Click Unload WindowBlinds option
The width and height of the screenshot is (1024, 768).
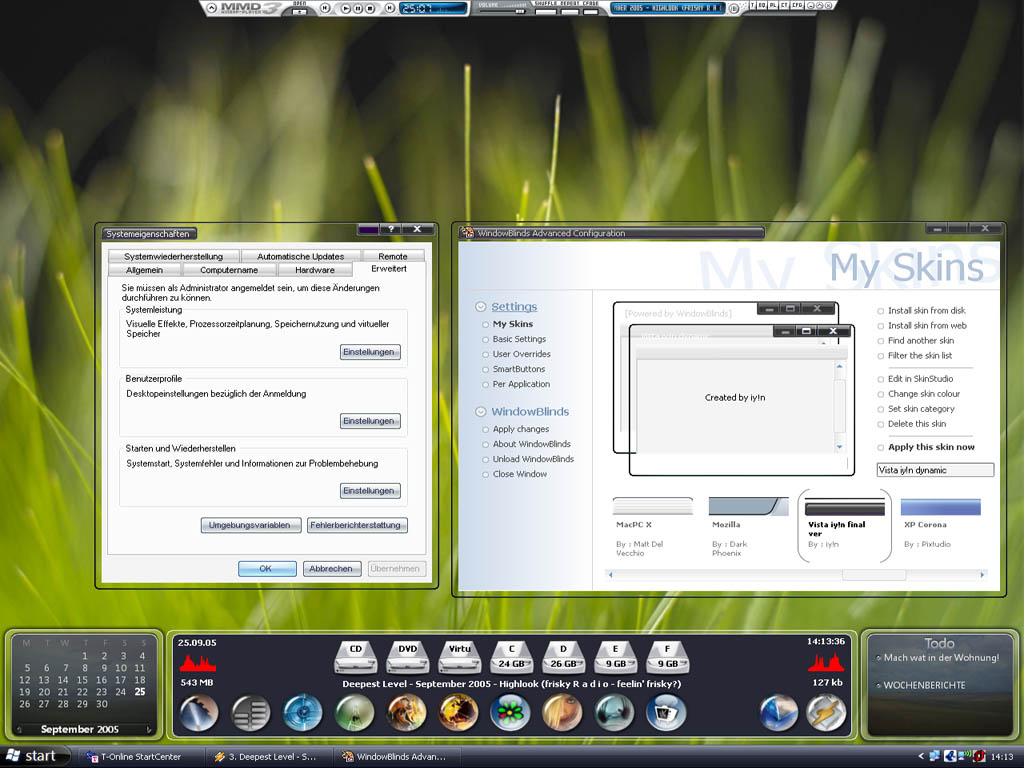click(x=533, y=459)
